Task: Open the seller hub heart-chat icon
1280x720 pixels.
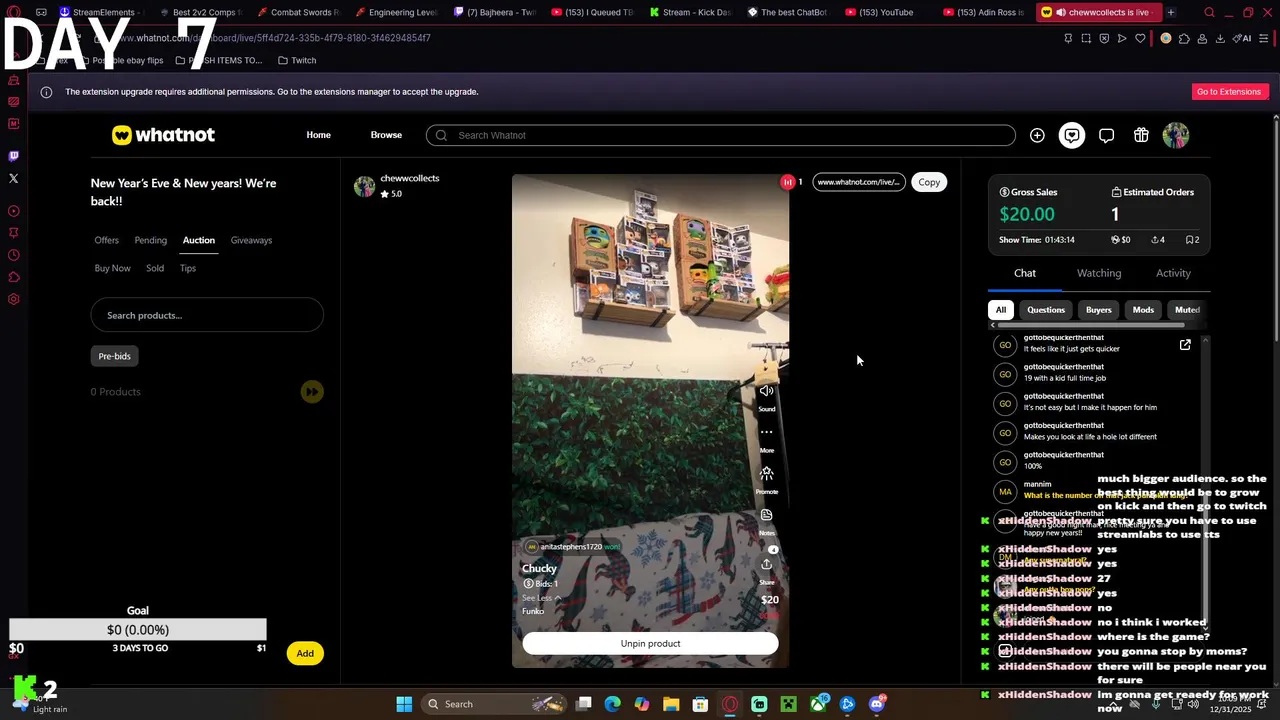Action: point(1072,135)
